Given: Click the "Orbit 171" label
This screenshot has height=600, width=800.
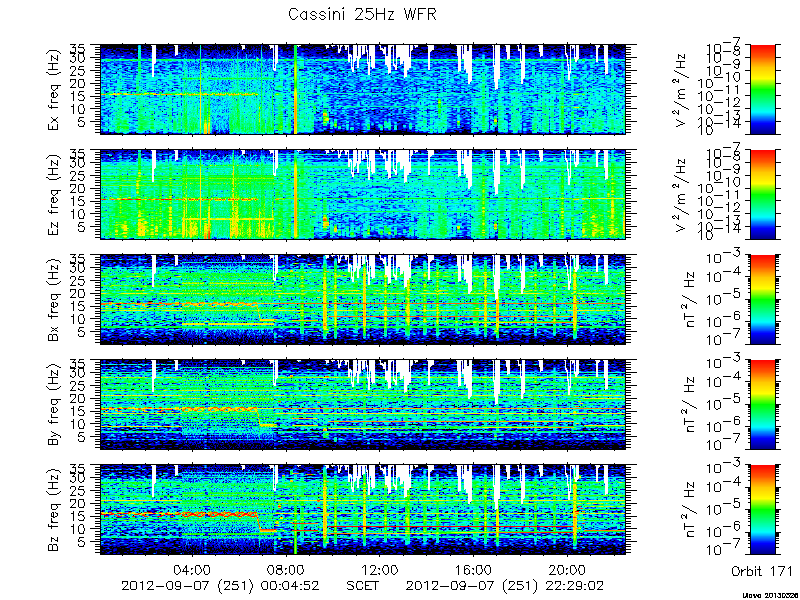Looking at the screenshot, I should 762,571.
